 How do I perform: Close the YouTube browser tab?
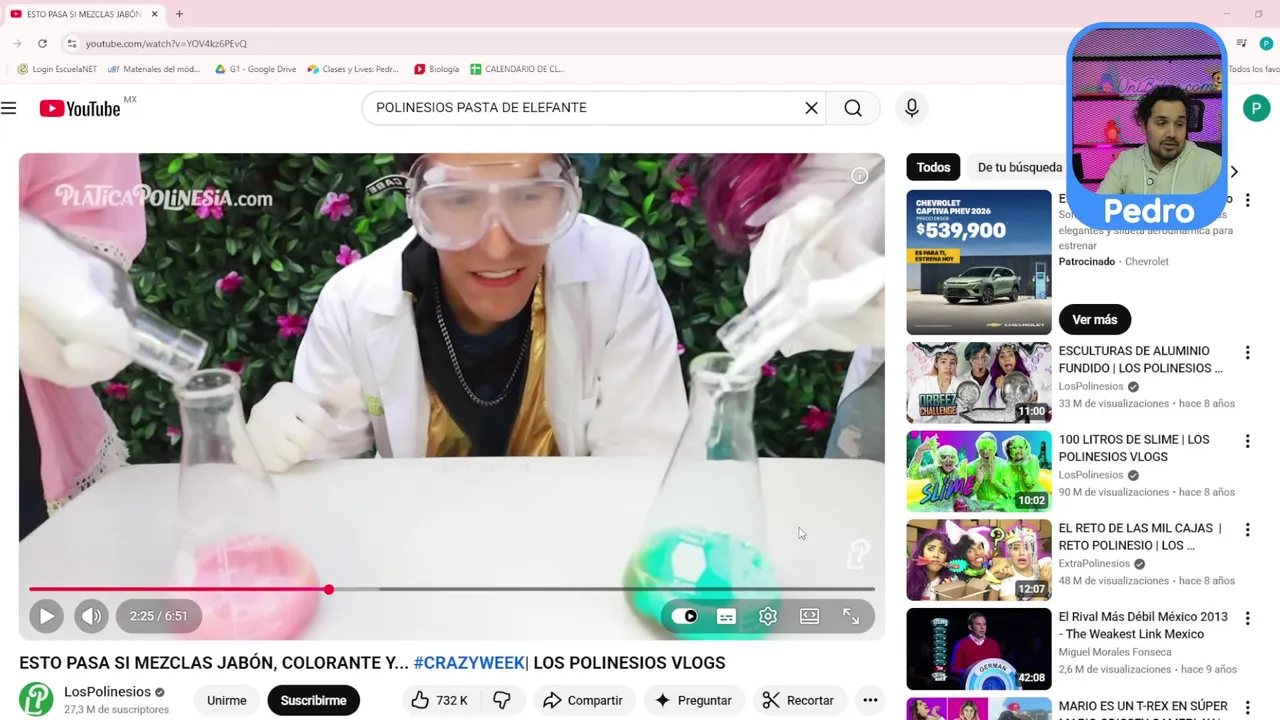(x=154, y=14)
